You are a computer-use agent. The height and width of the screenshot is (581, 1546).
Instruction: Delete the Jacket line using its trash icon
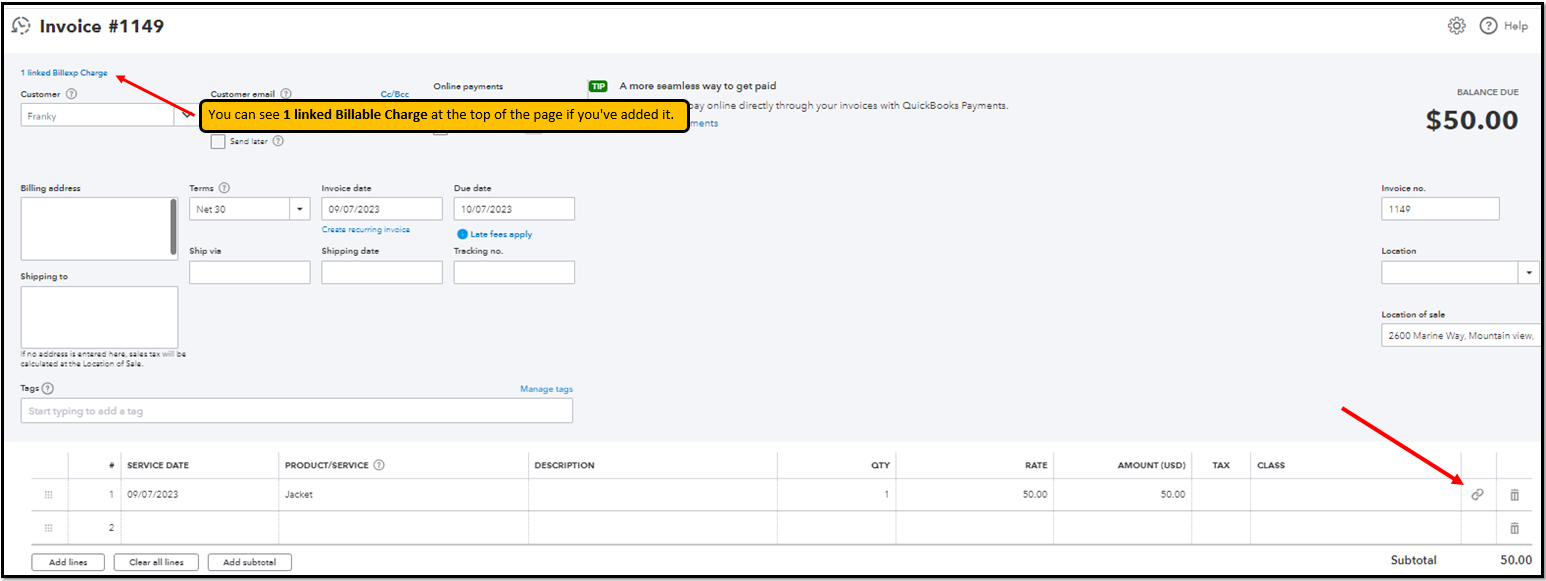[1517, 493]
